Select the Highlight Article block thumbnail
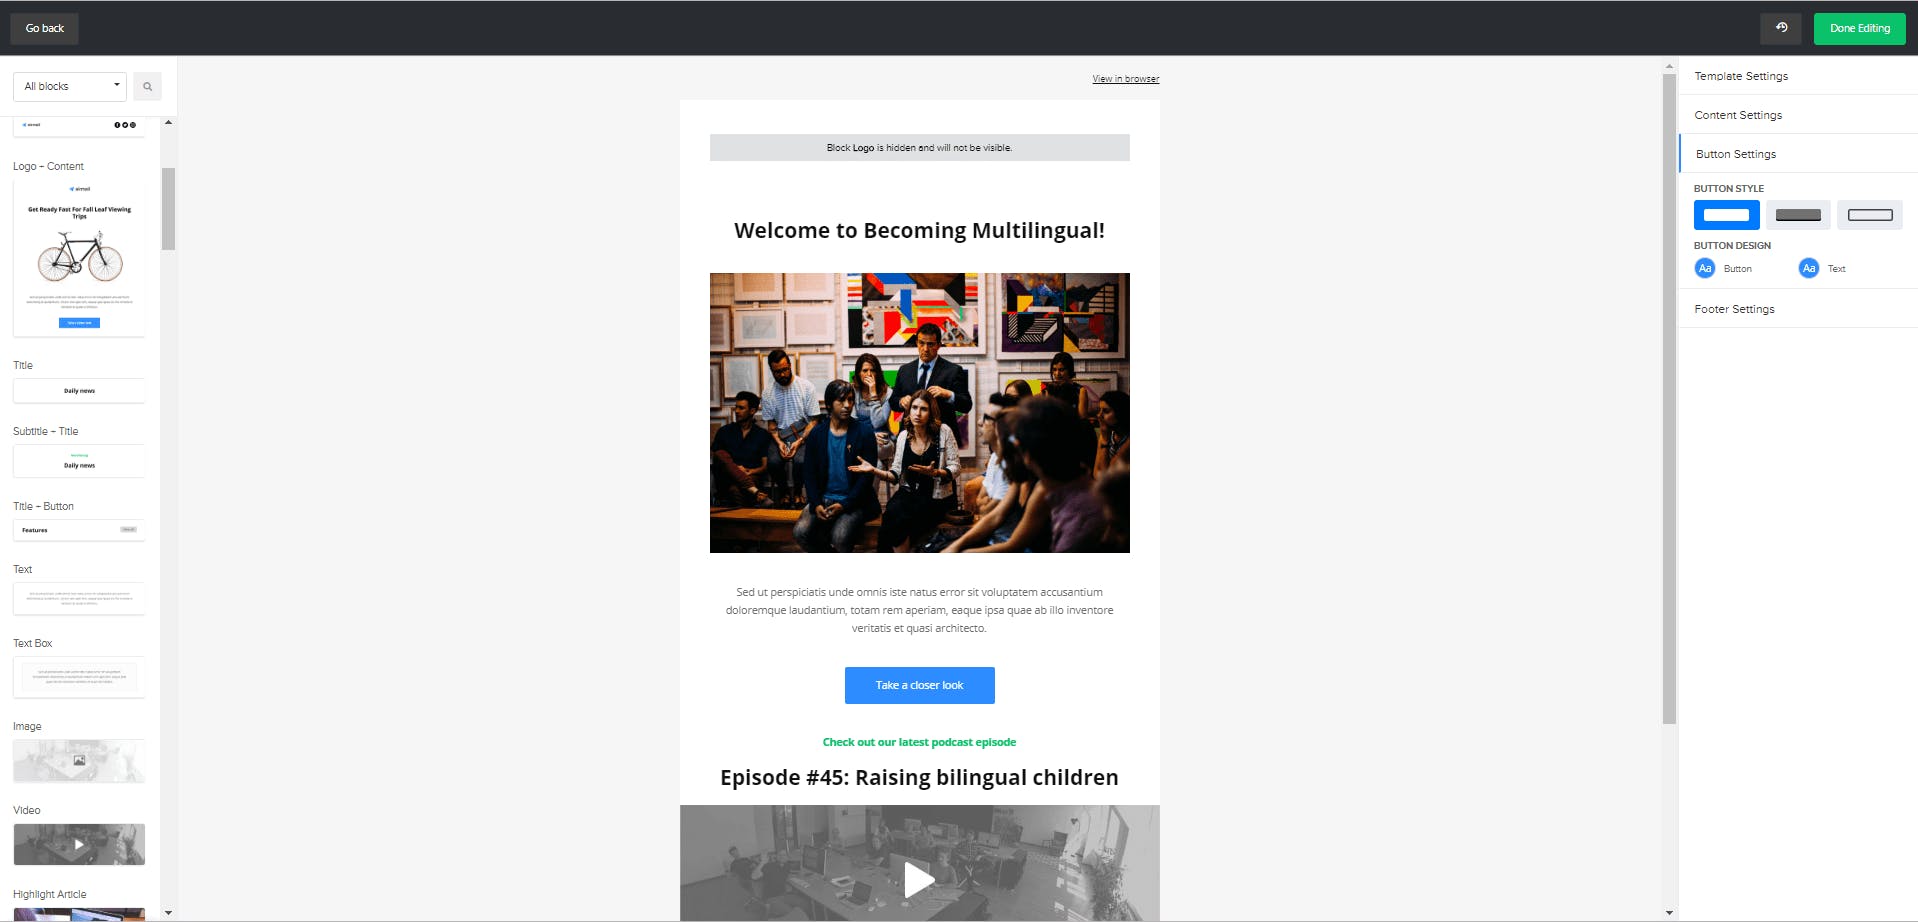Screen dimensions: 1918x922 (x=79, y=913)
